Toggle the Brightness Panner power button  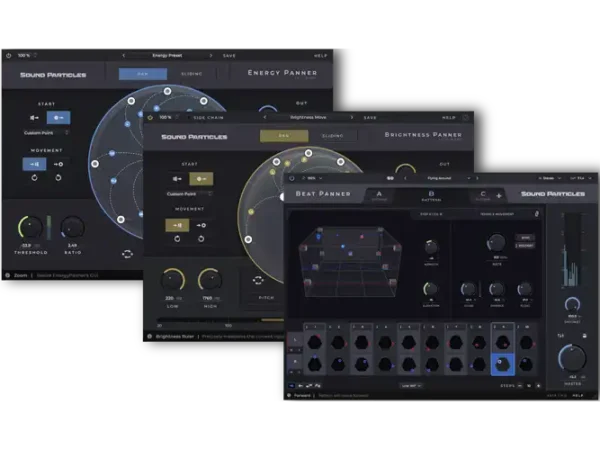click(150, 117)
